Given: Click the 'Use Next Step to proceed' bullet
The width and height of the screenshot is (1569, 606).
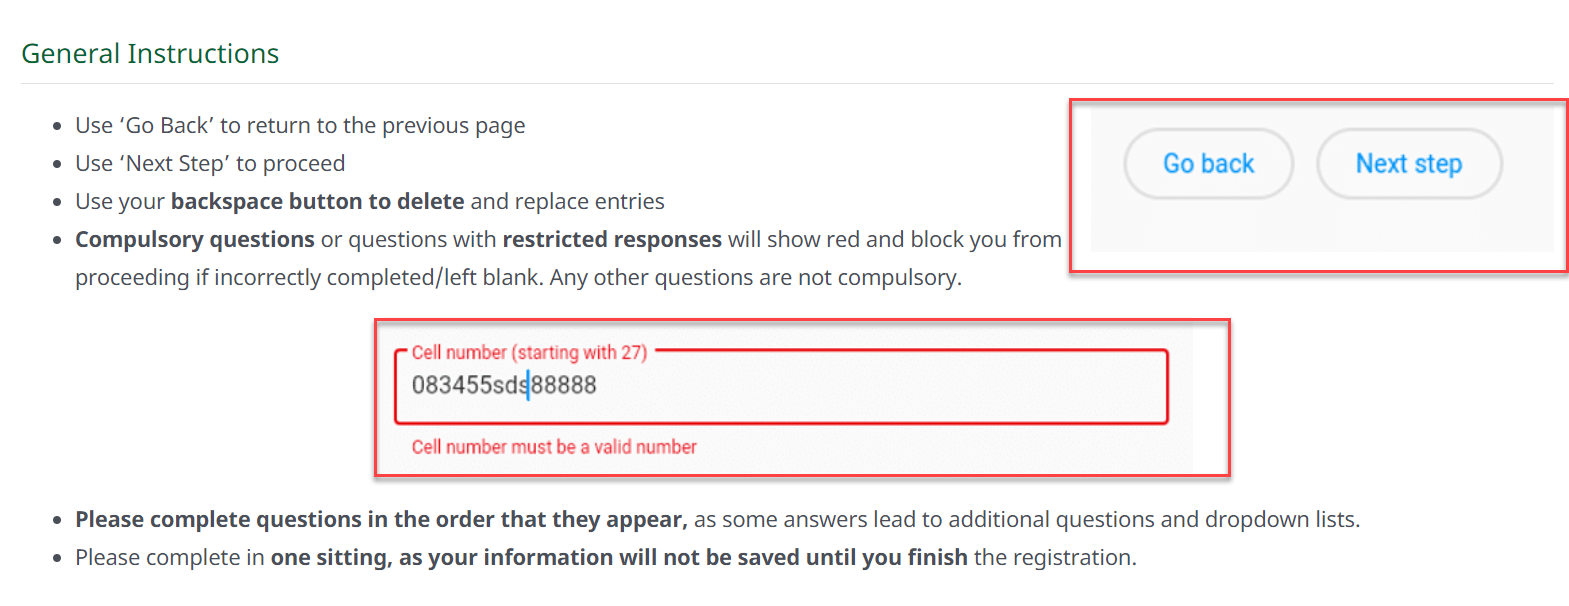Looking at the screenshot, I should pyautogui.click(x=210, y=164).
